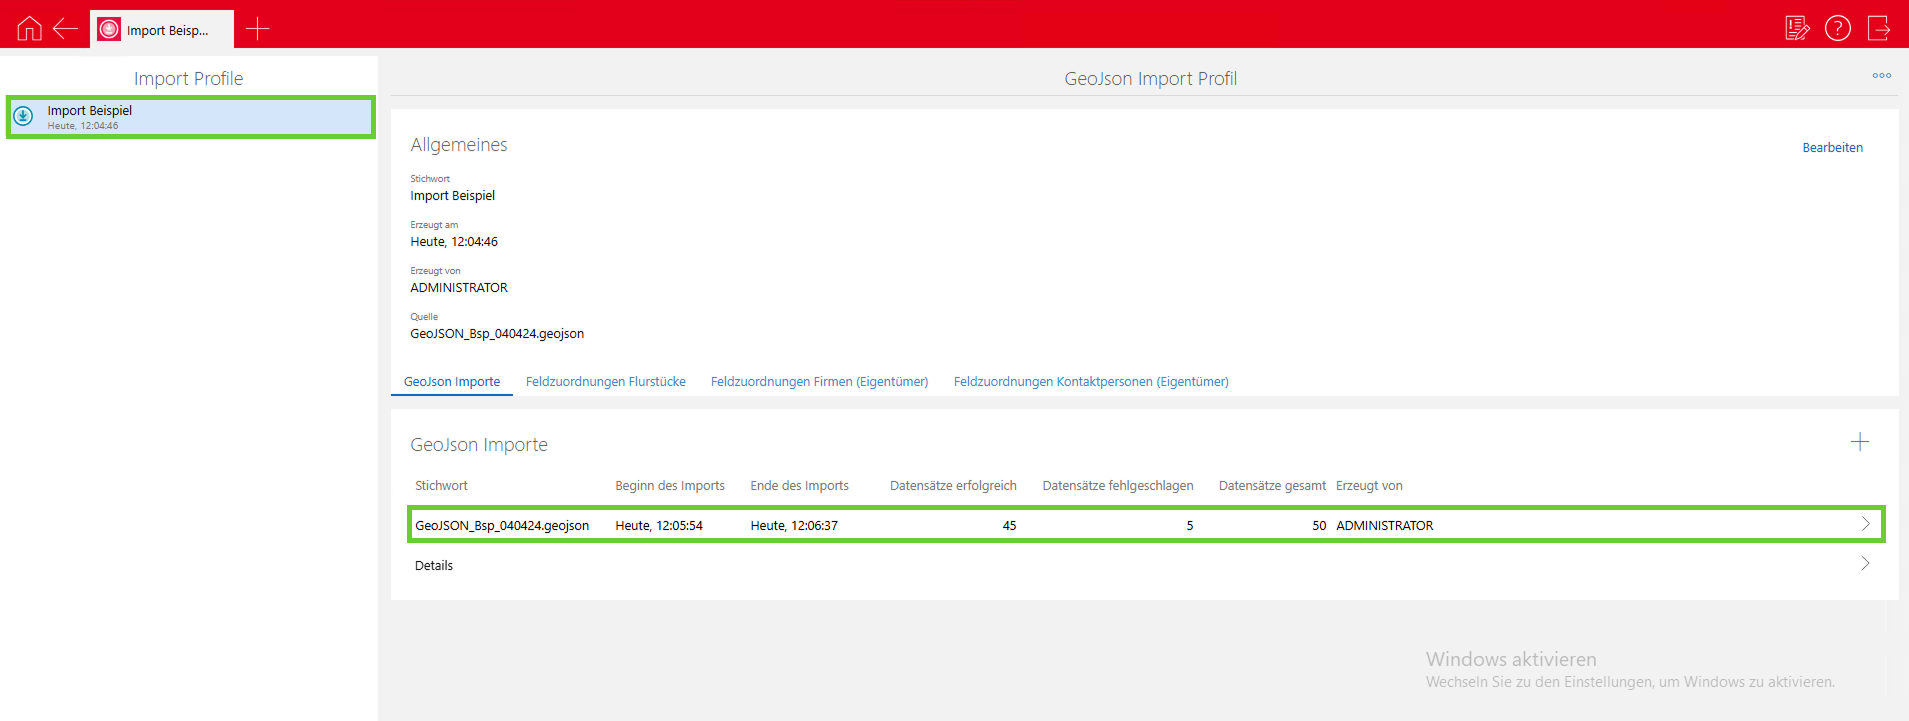Go to the Home icon

coord(30,28)
